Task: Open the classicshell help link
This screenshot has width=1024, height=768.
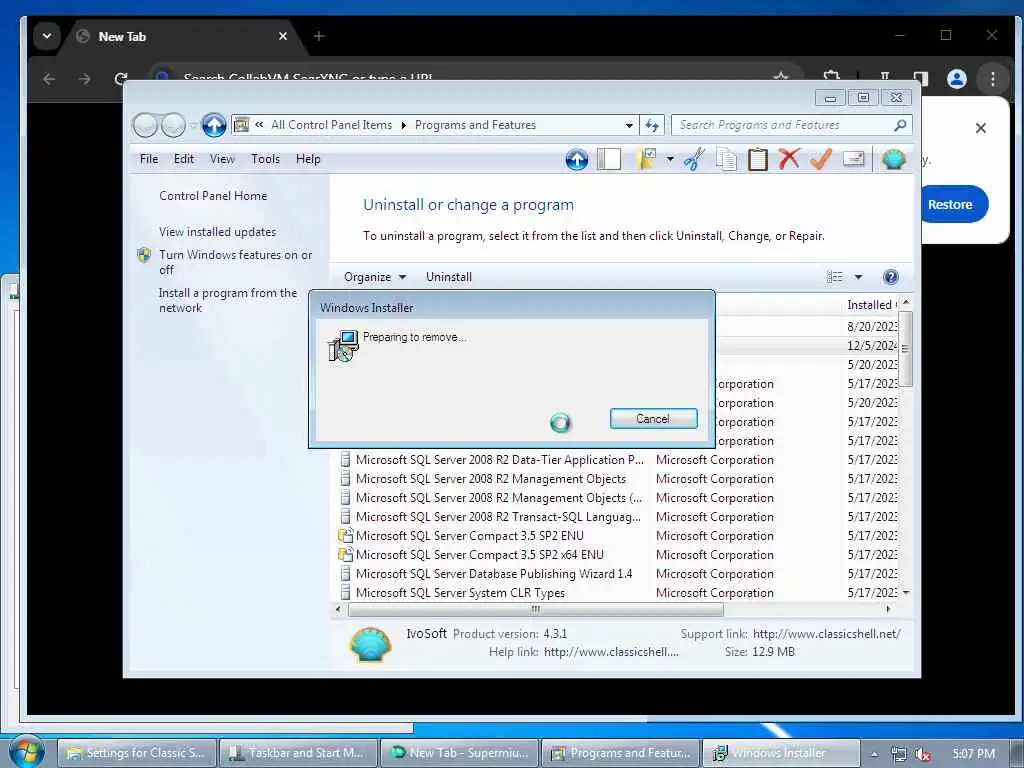Action: coord(611,652)
